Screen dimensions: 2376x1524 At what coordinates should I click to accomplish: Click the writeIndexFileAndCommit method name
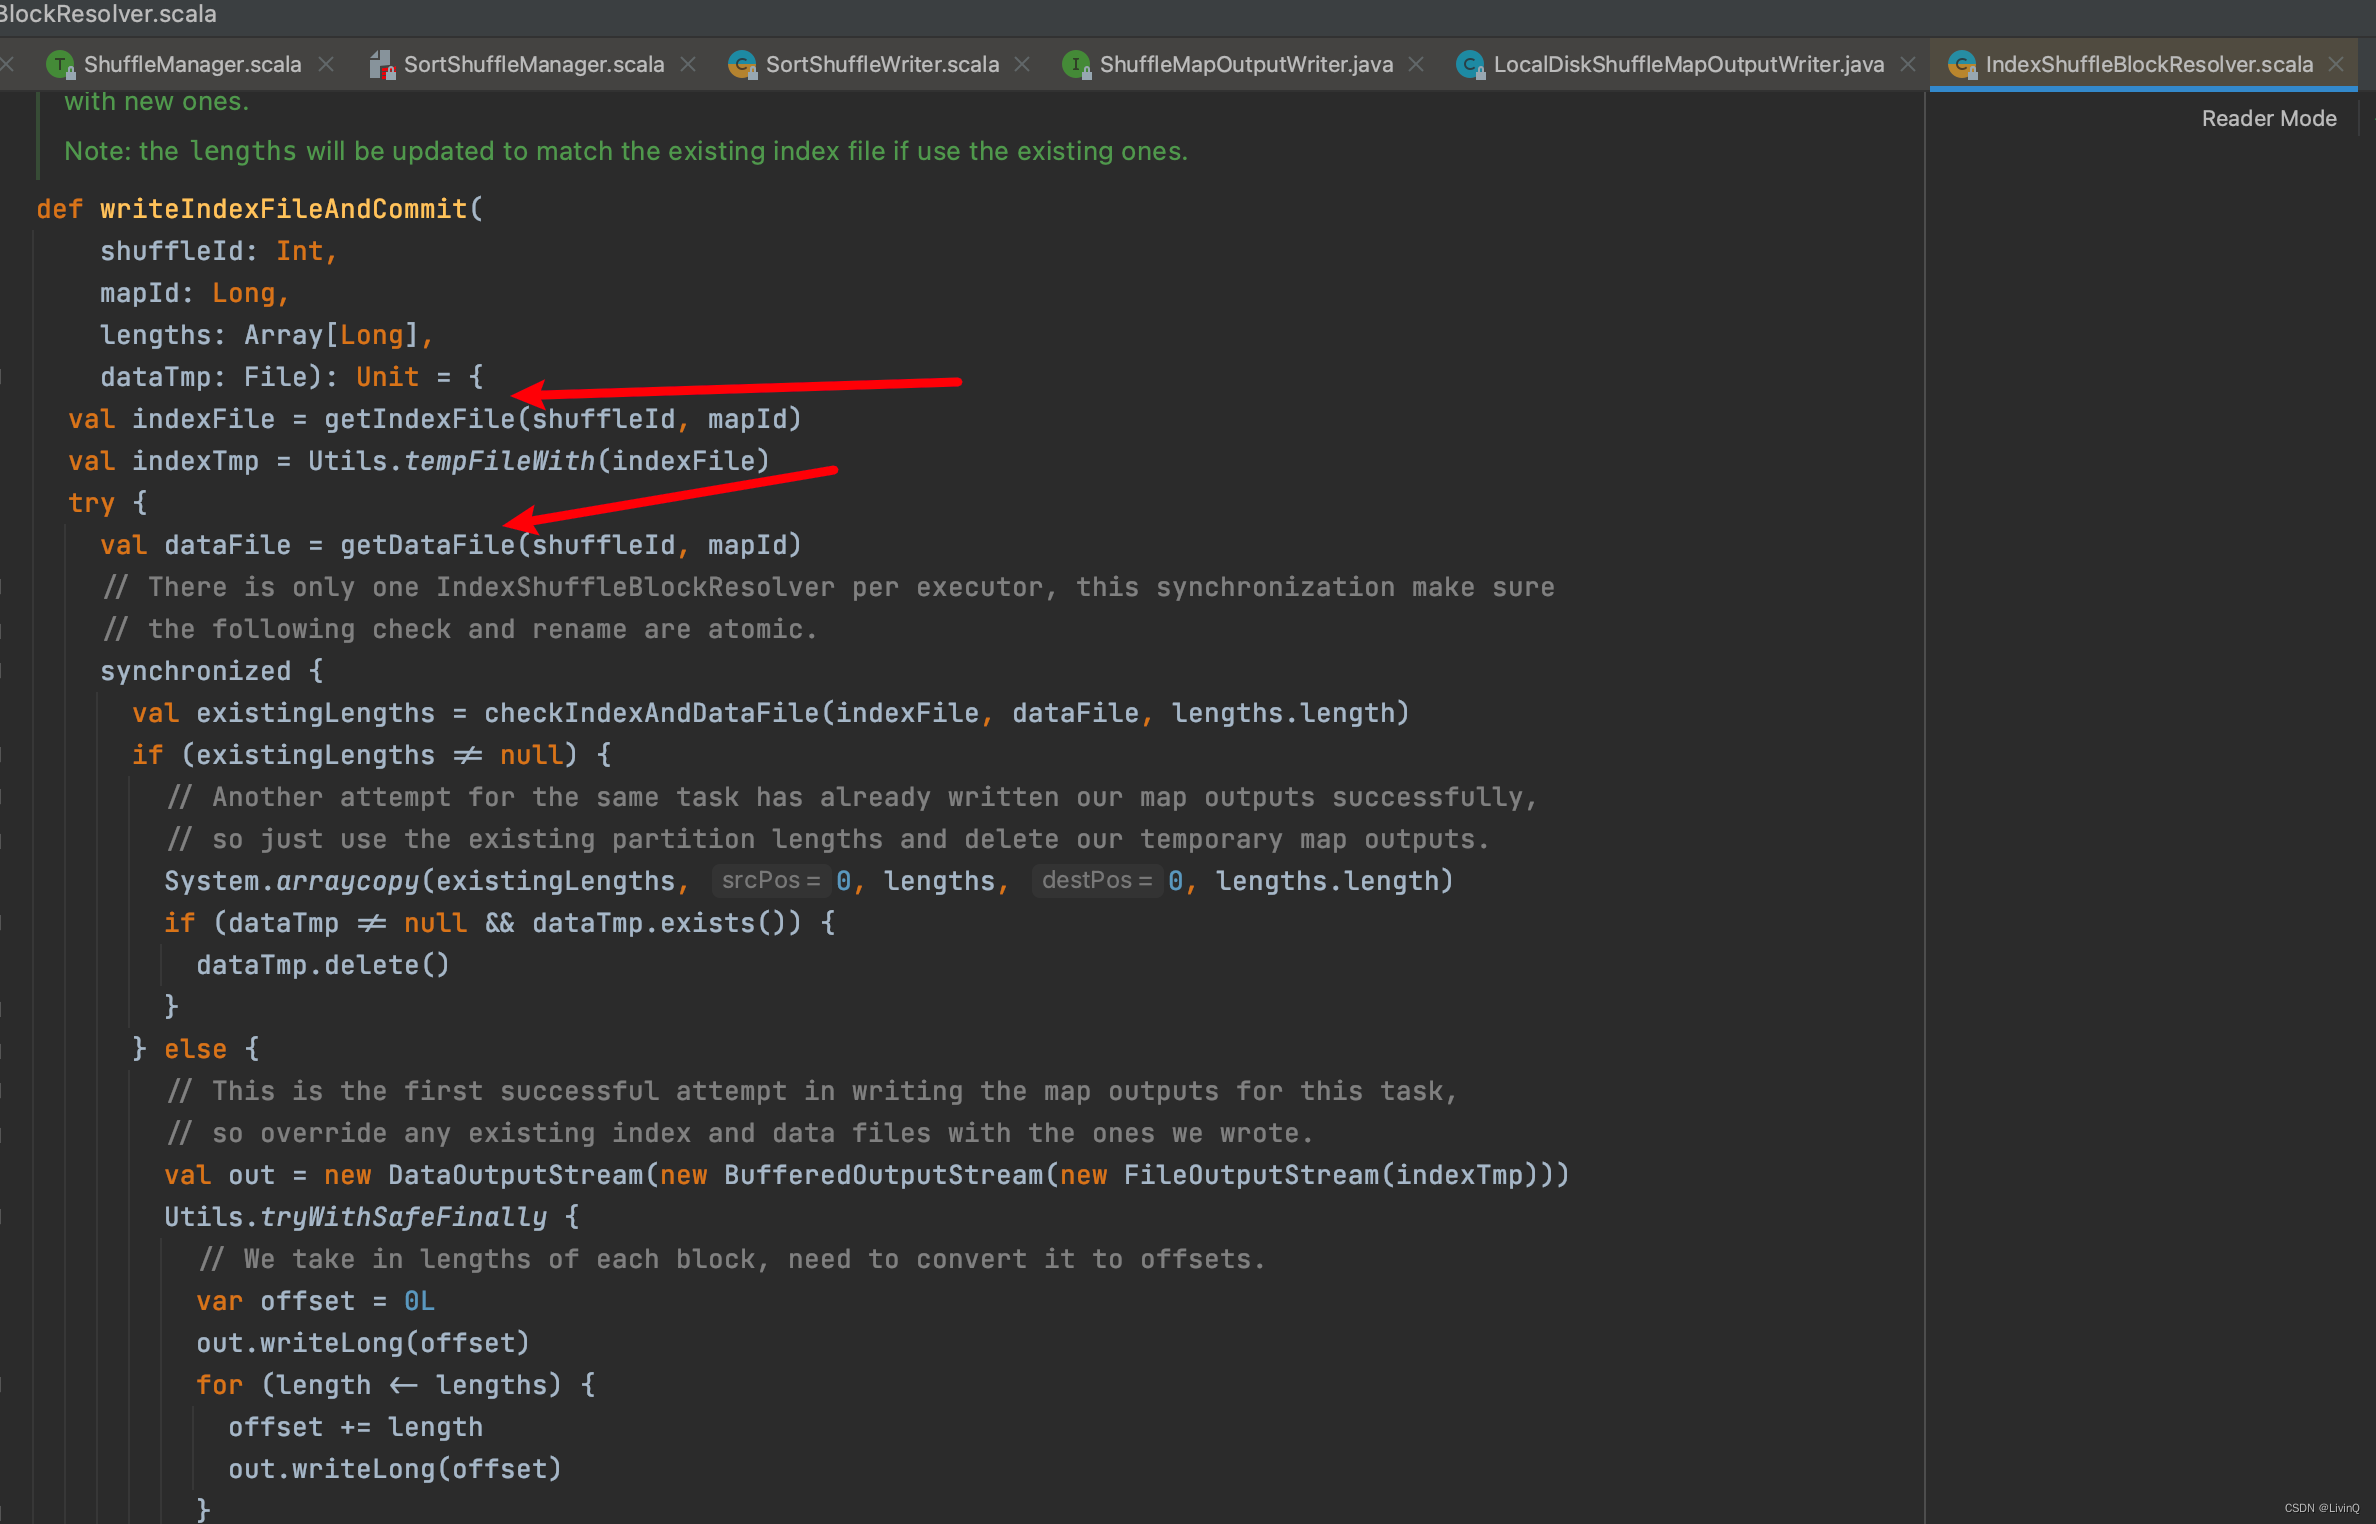284,209
